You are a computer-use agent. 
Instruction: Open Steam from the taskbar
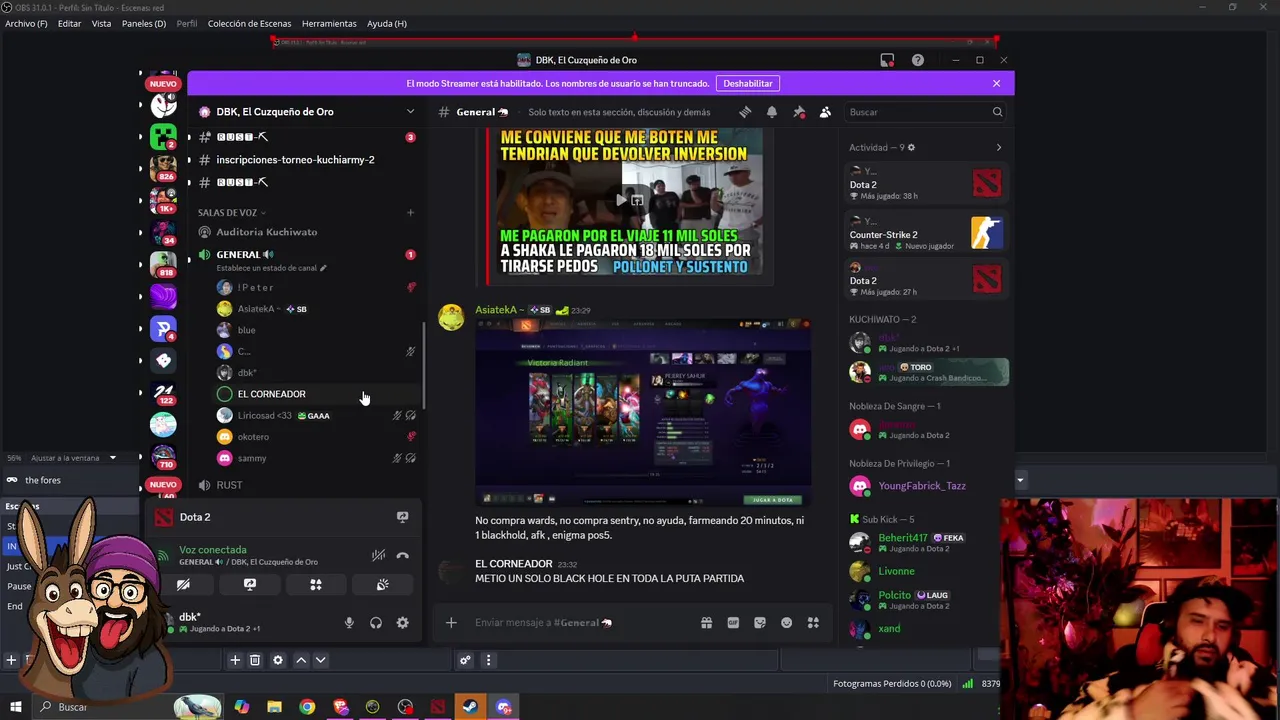coord(470,707)
